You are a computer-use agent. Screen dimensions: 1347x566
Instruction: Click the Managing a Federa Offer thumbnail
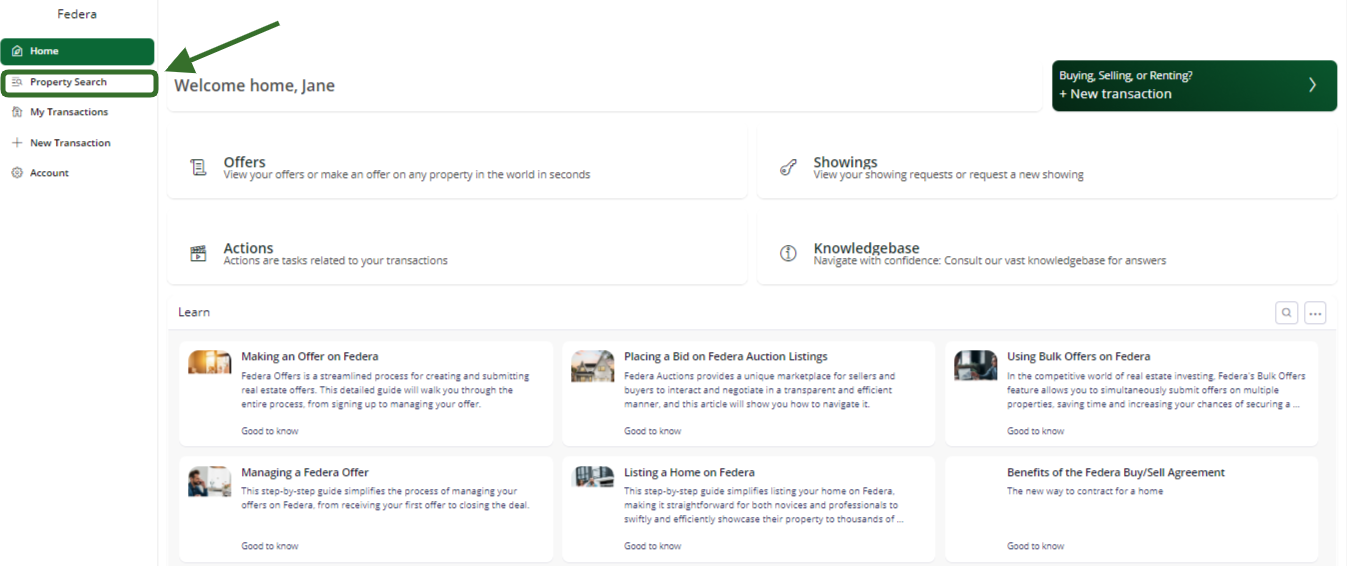click(210, 482)
